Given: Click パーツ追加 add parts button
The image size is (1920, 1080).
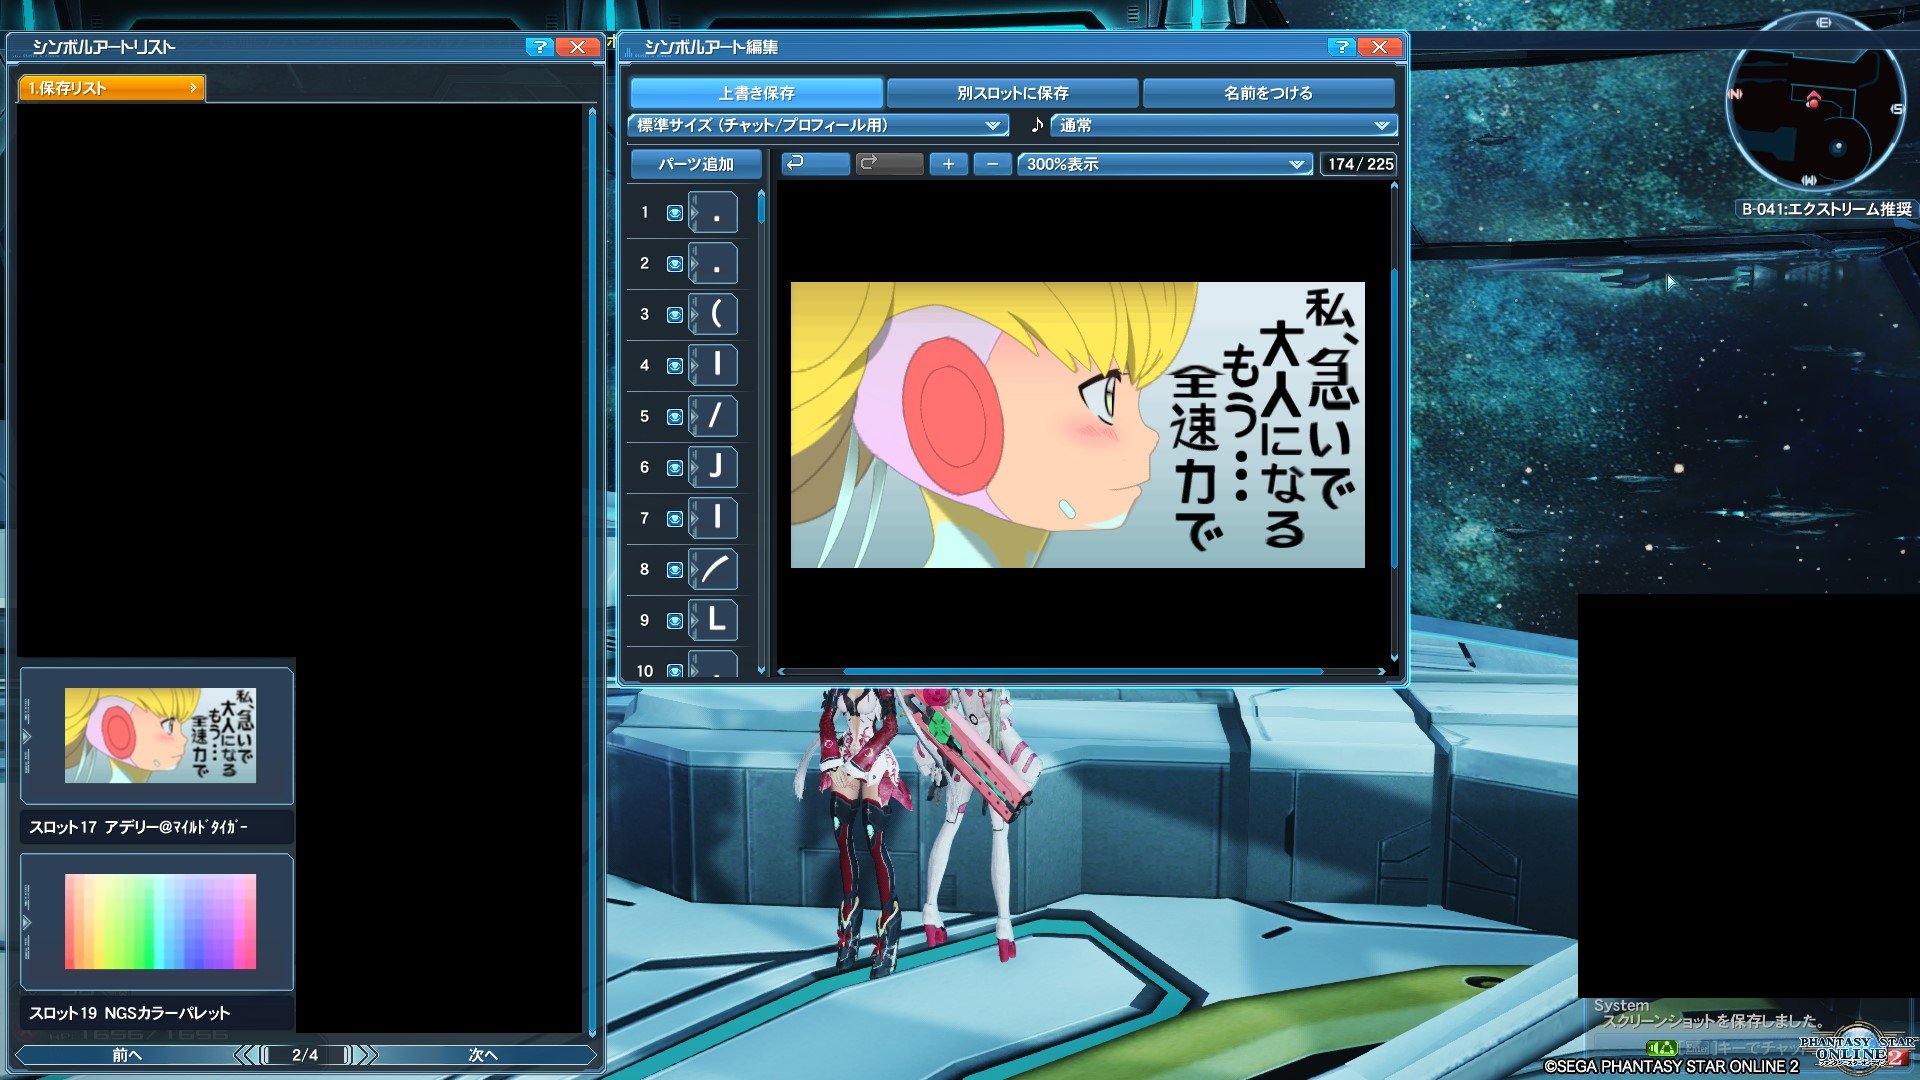Looking at the screenshot, I should [695, 164].
